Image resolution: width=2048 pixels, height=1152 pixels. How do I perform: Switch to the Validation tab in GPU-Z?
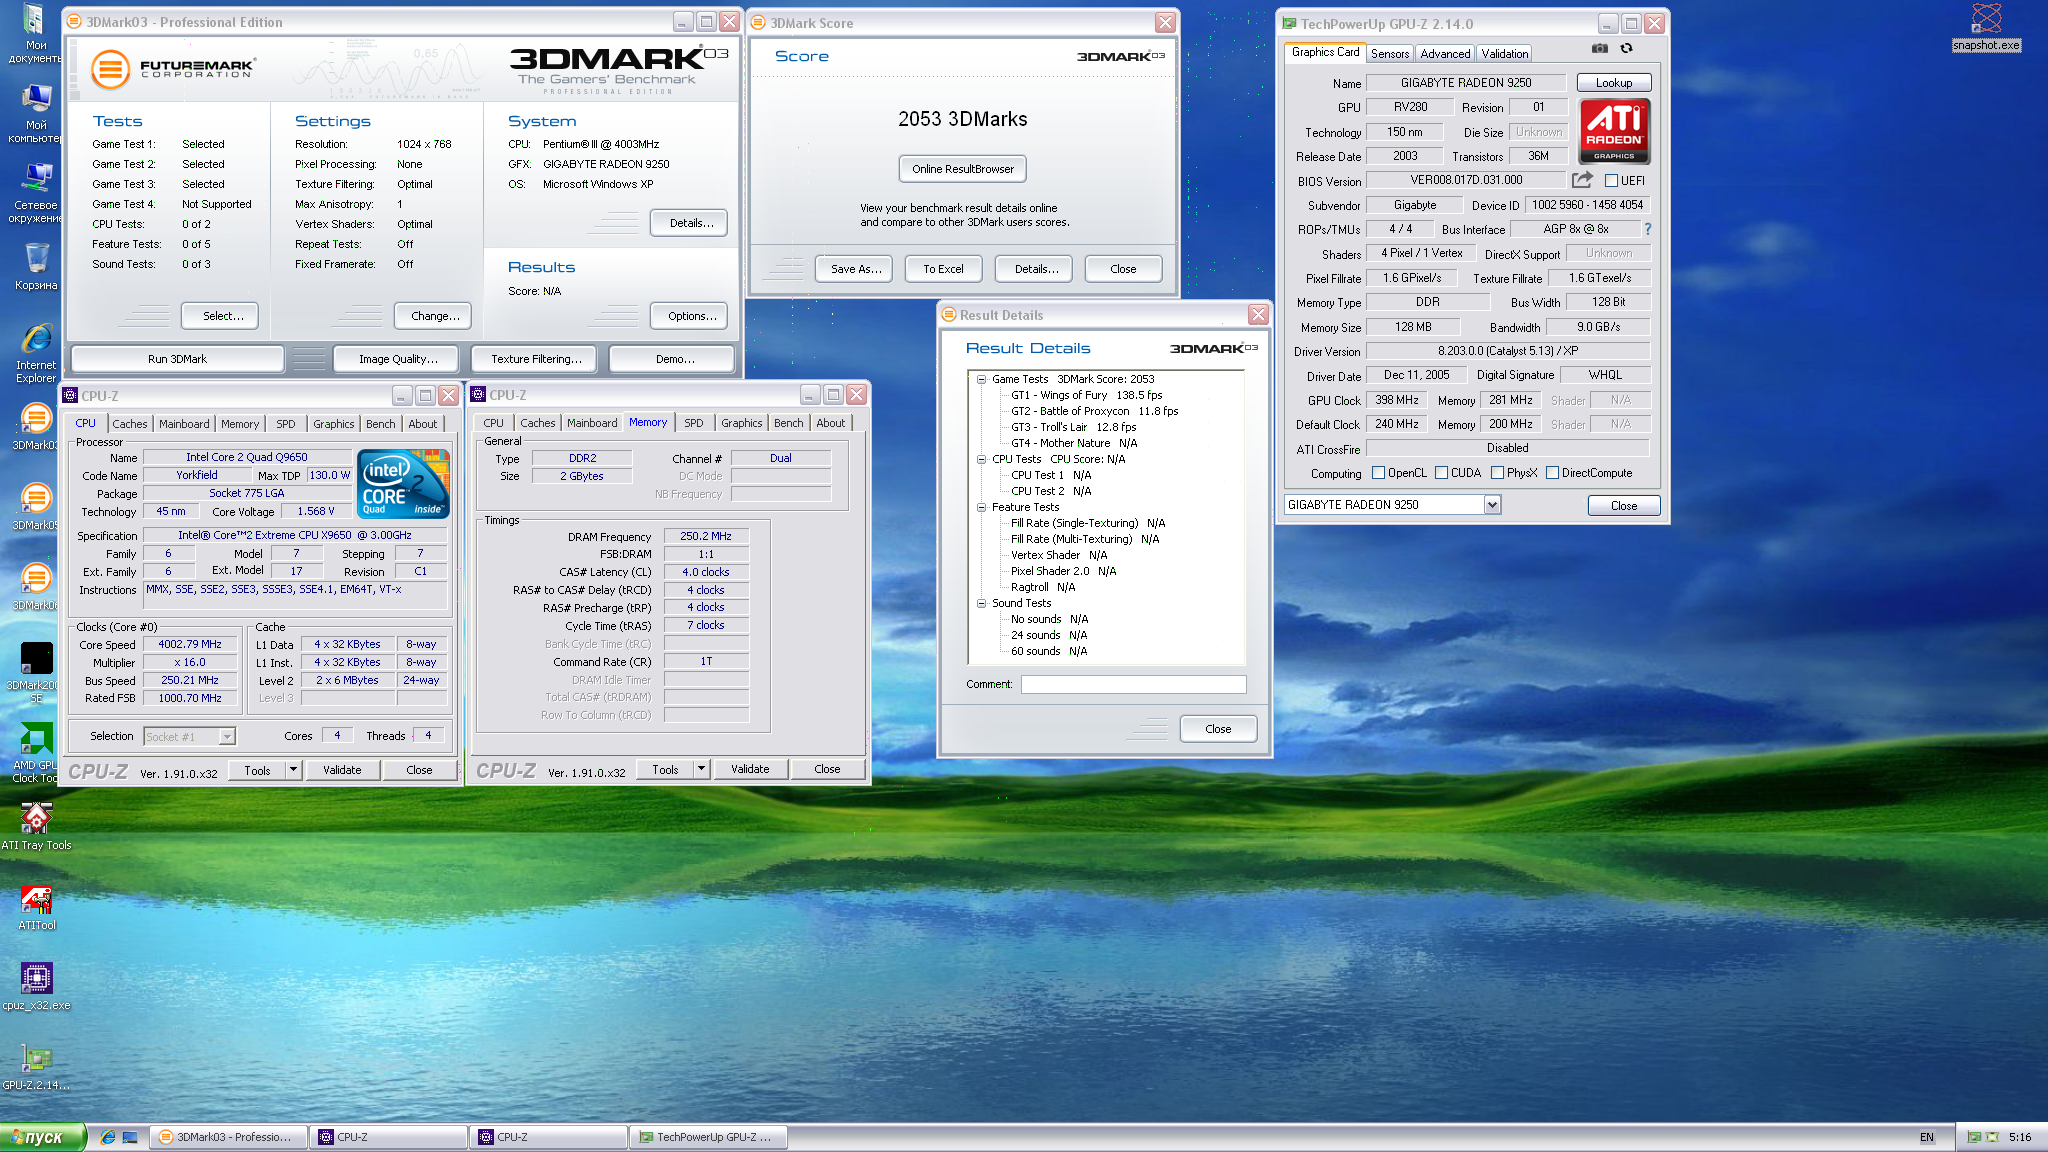click(1504, 54)
